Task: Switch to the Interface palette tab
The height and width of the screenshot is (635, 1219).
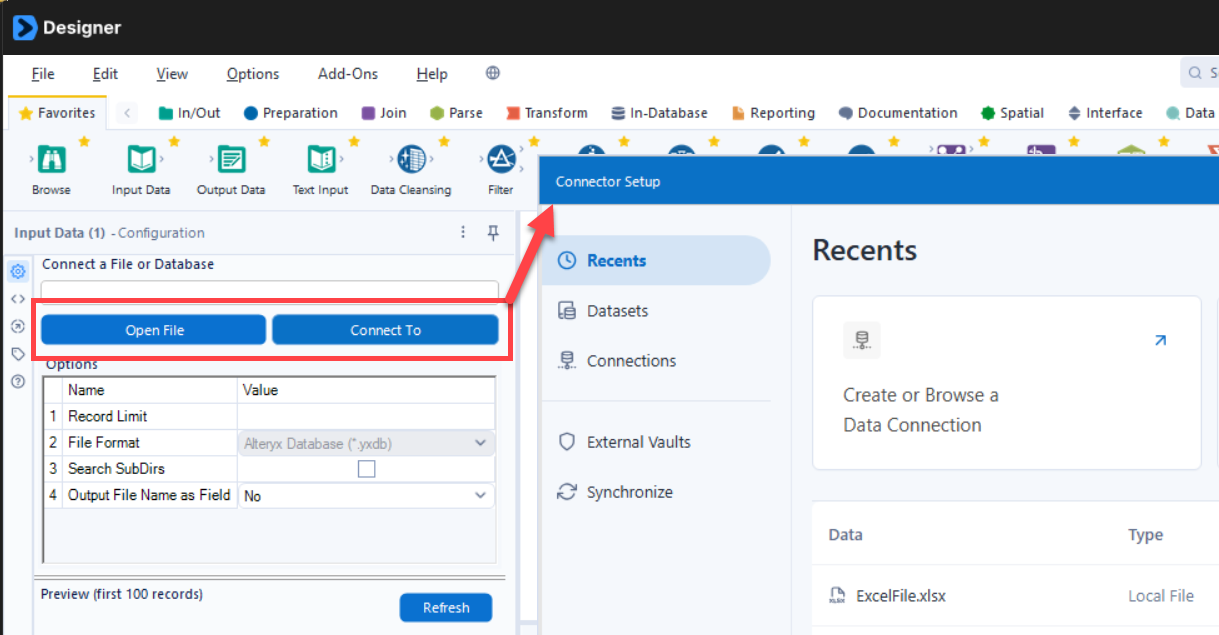Action: 1105,113
